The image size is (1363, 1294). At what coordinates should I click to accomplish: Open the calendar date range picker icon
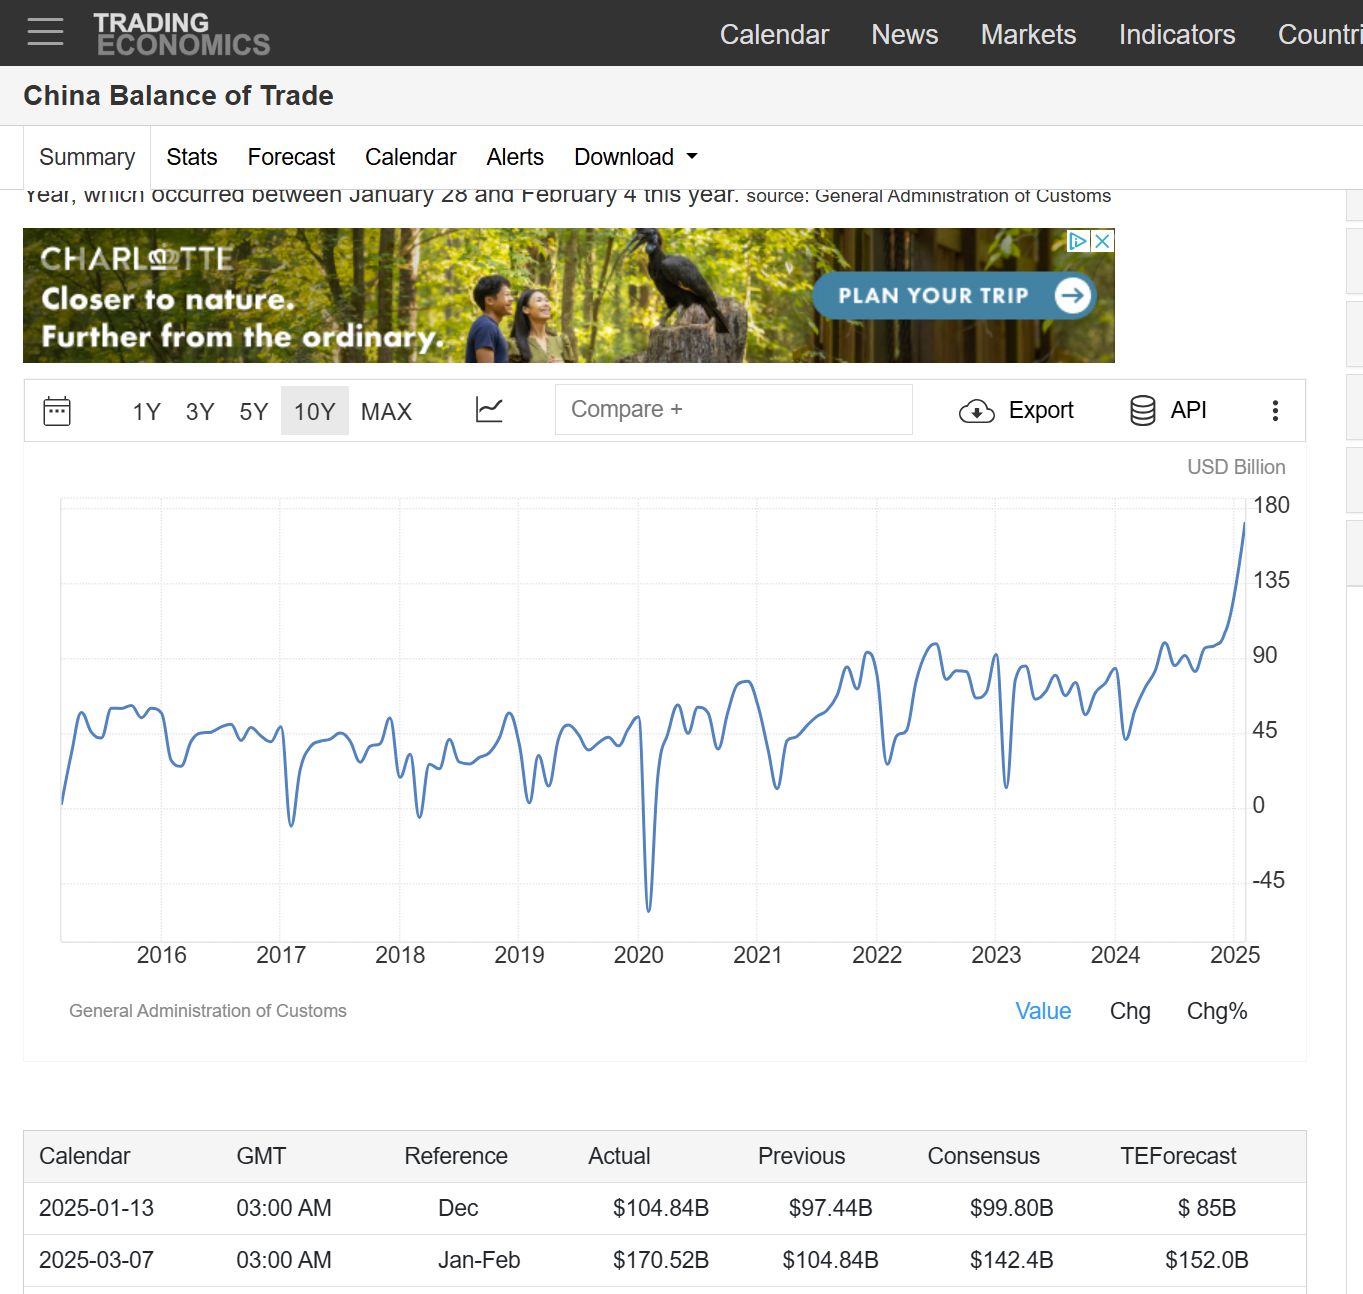[57, 411]
